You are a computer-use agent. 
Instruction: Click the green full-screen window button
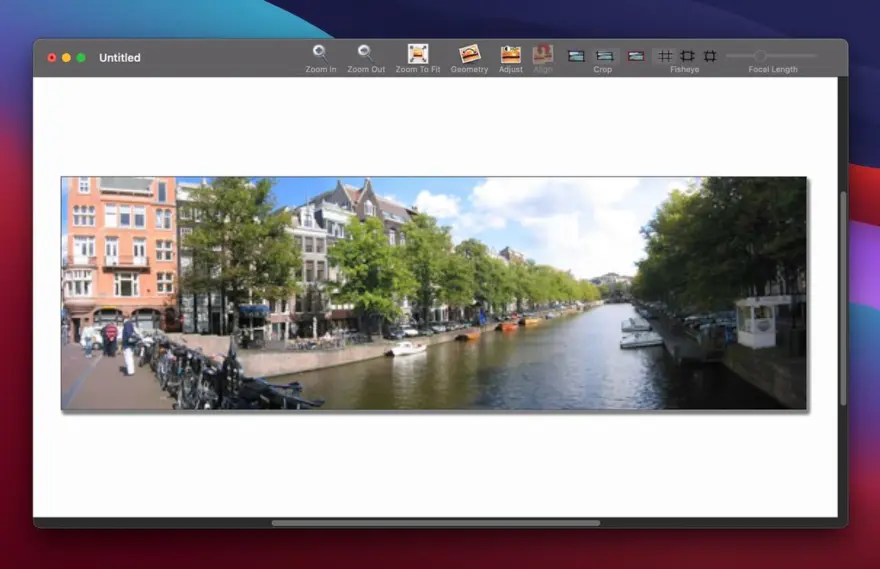(x=81, y=58)
